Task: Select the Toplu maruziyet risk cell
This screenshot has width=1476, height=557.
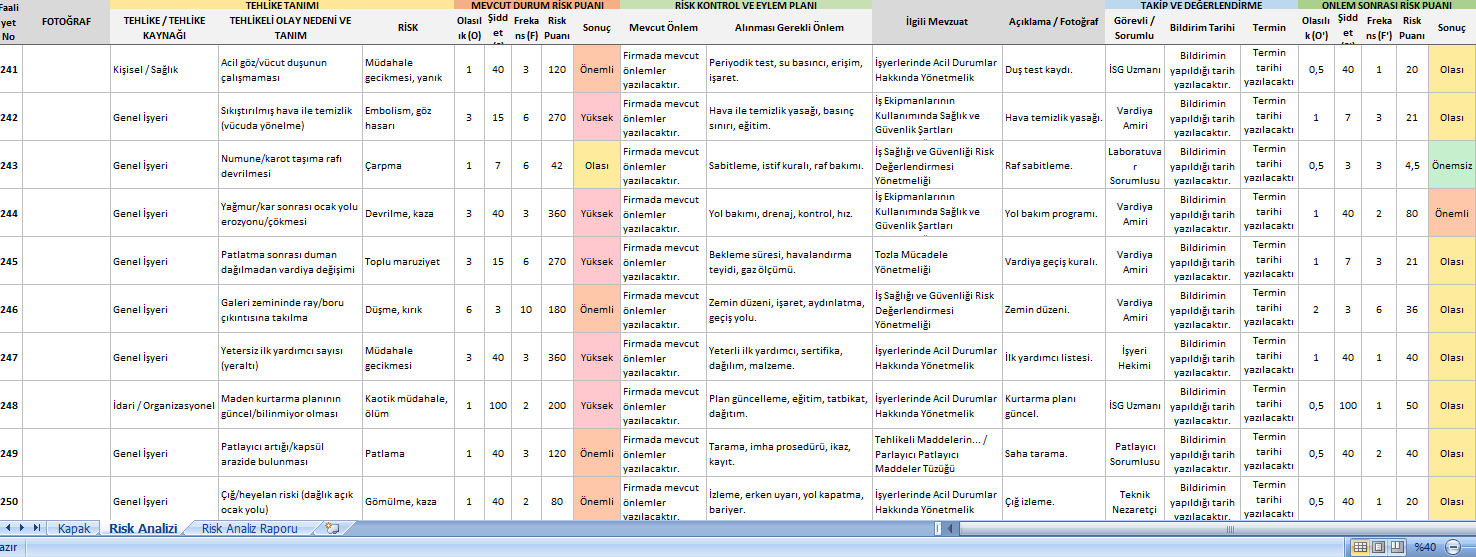Action: coord(407,262)
